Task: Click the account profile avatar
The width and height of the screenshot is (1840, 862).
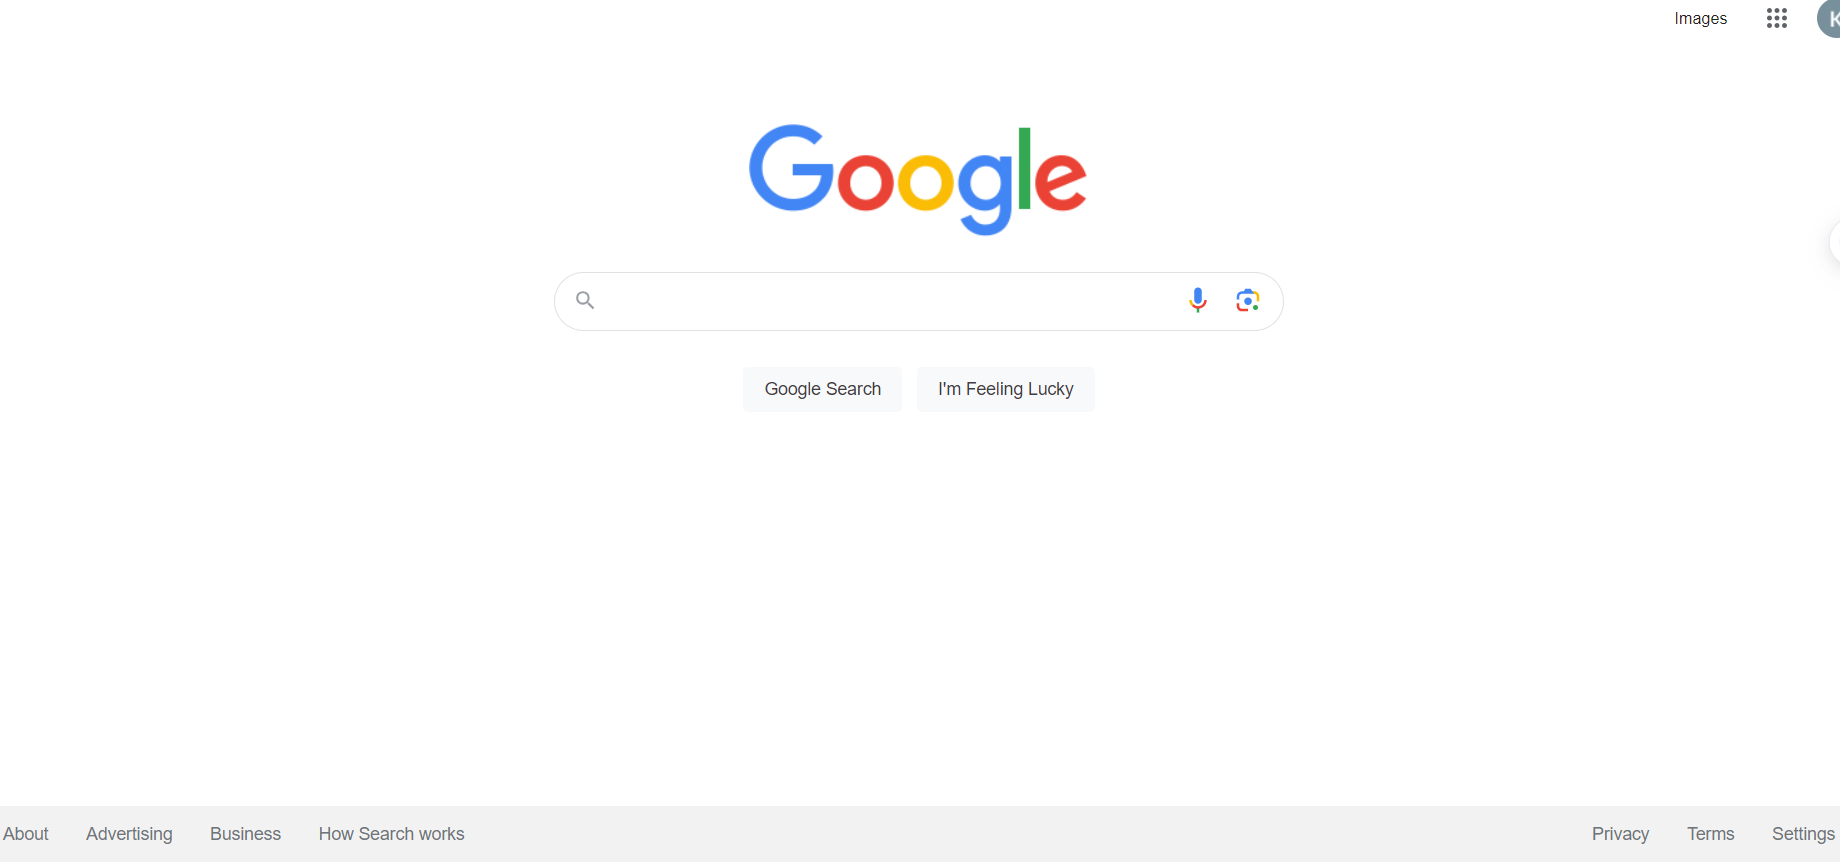Action: [1829, 18]
